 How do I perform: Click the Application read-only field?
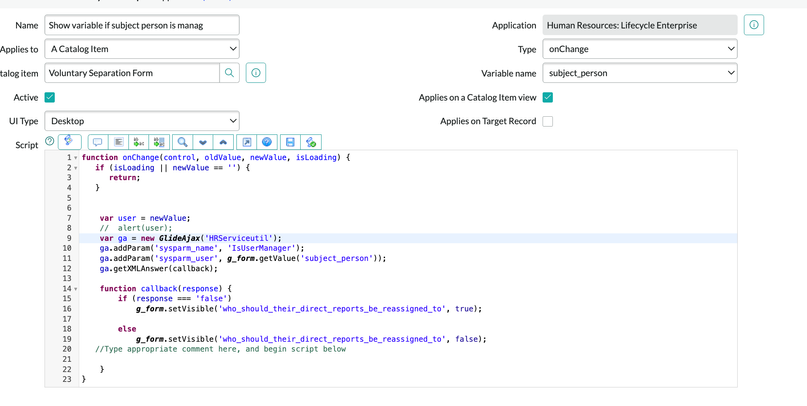point(640,25)
